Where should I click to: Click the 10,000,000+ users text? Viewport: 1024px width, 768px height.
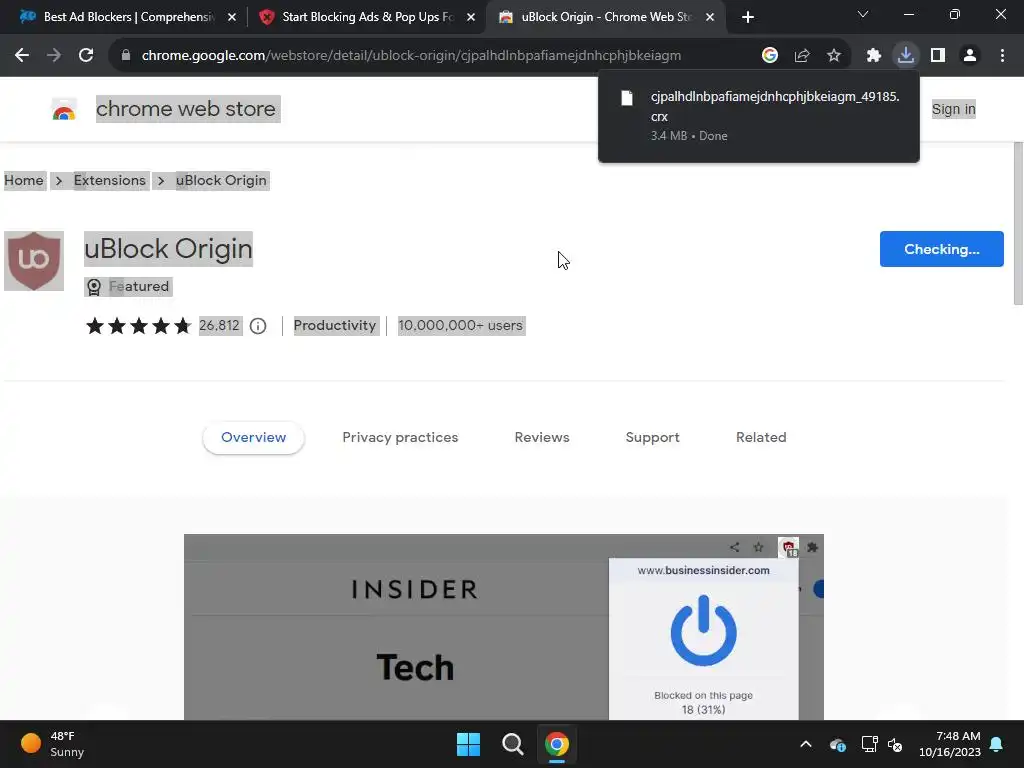point(461,326)
